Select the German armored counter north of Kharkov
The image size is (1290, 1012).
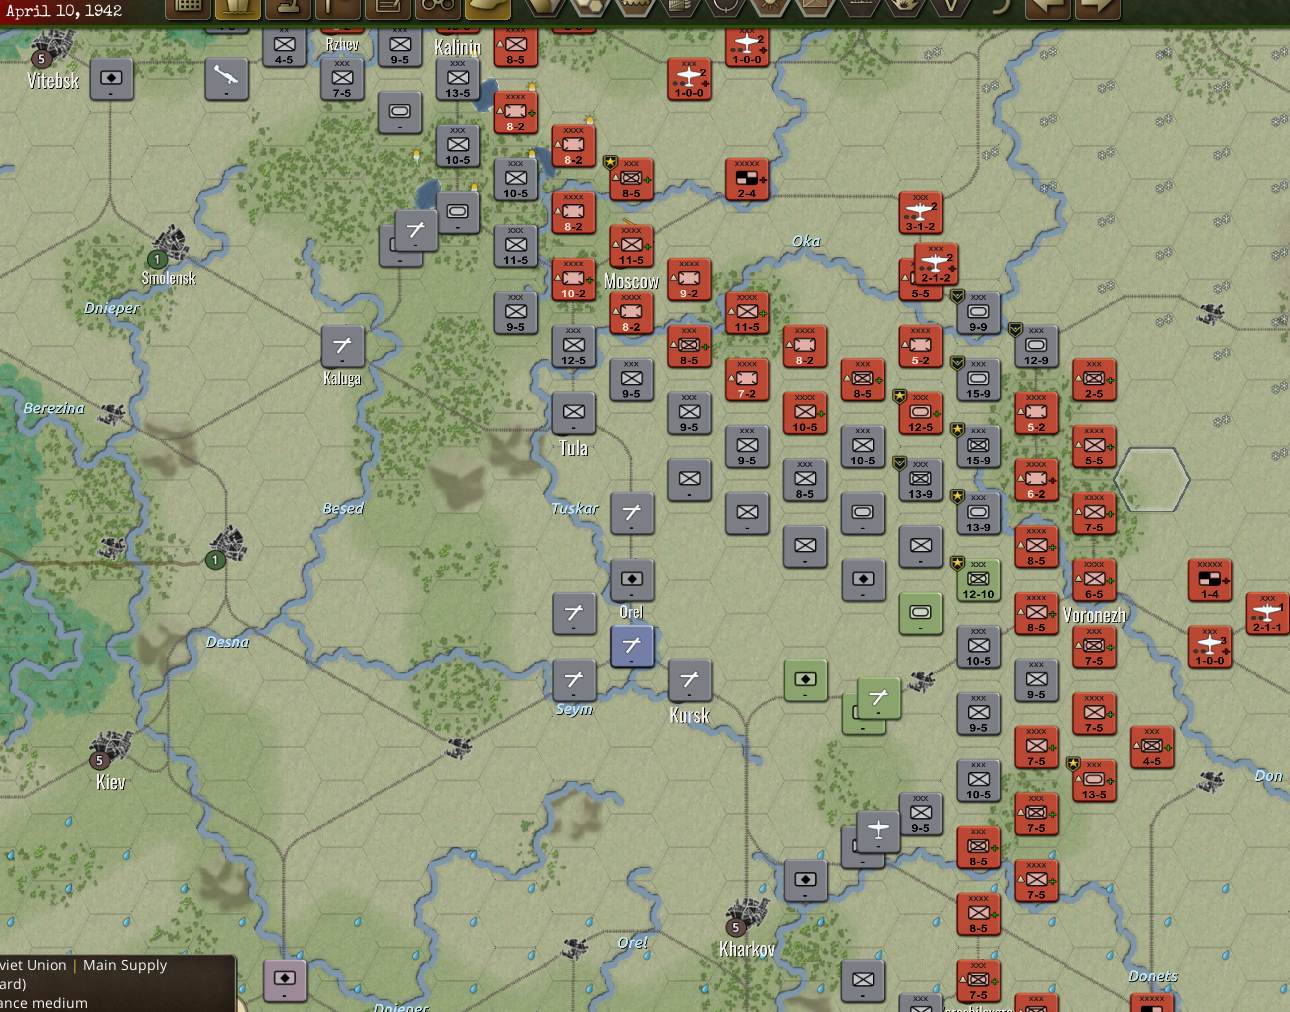click(805, 880)
